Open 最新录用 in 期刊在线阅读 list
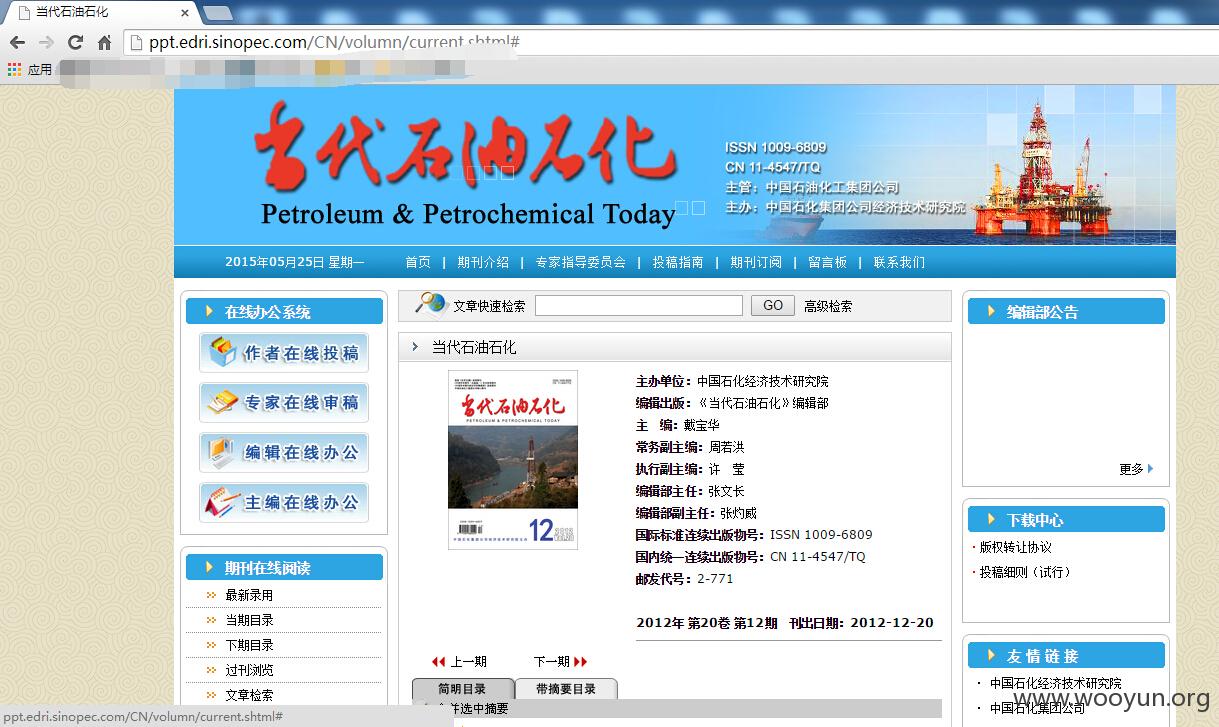The height and width of the screenshot is (727, 1219). click(249, 595)
